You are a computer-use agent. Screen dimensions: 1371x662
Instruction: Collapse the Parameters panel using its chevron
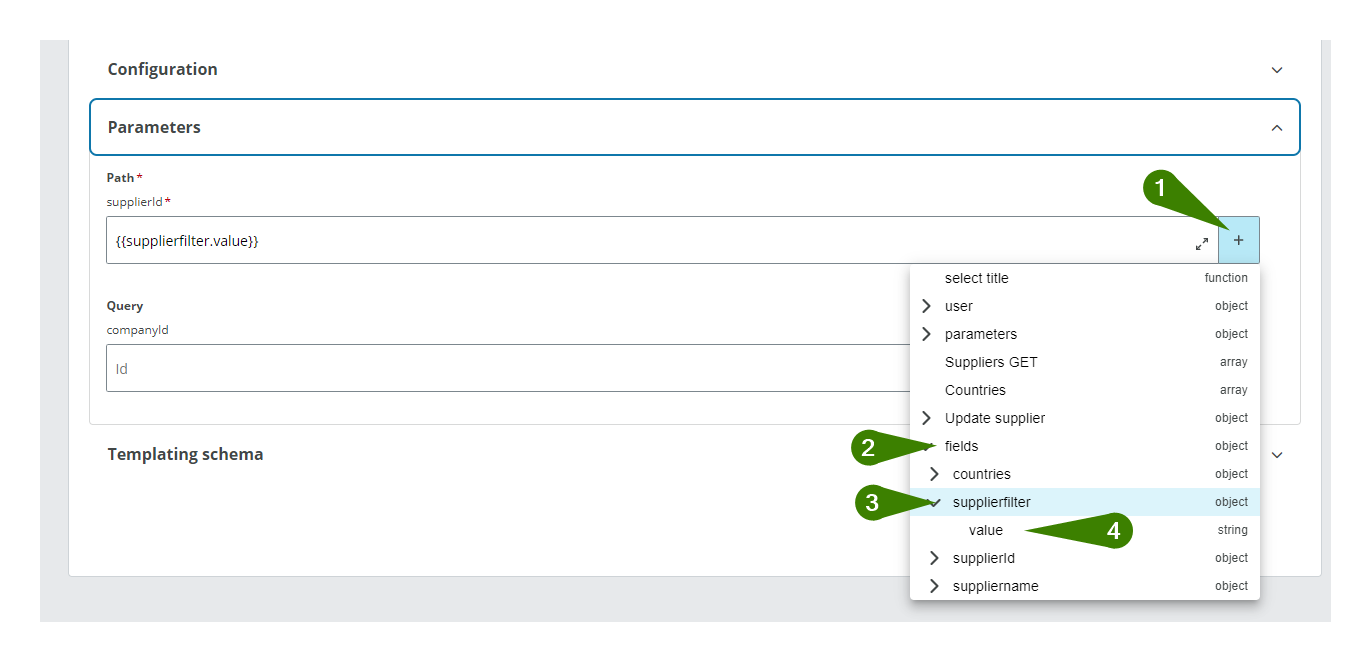1276,127
